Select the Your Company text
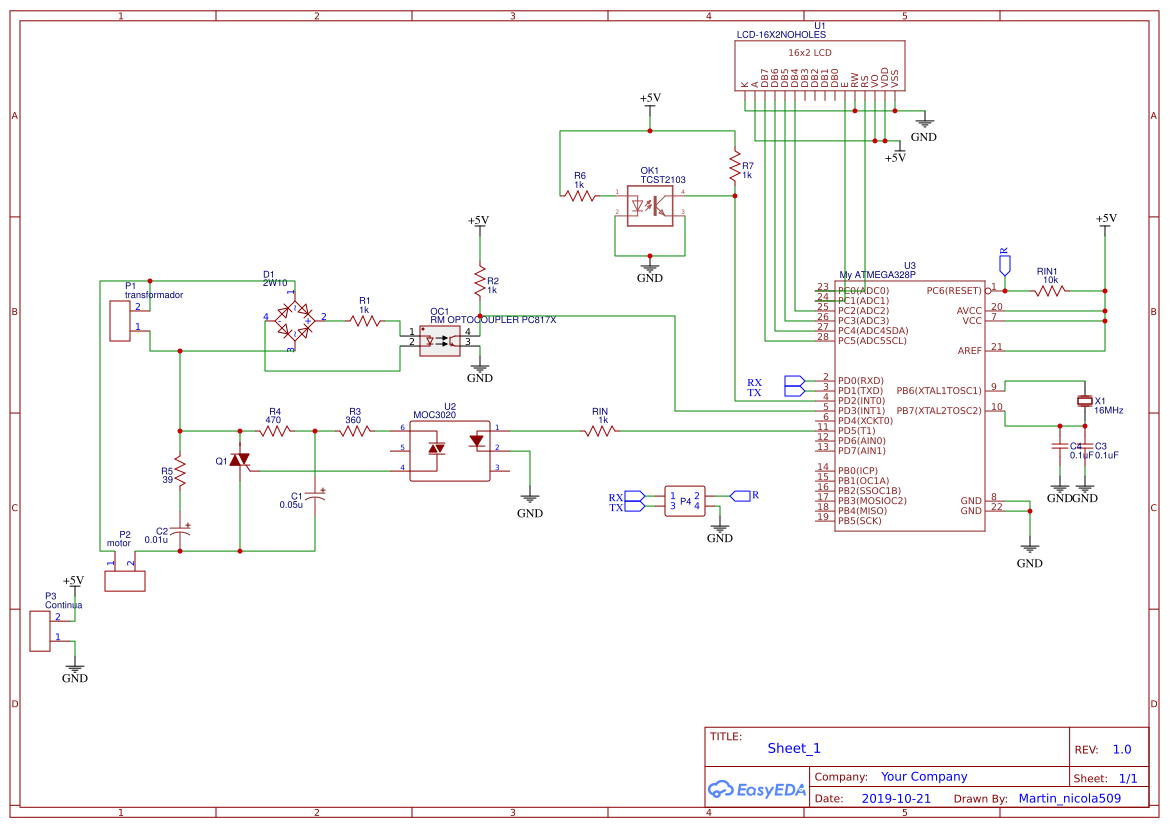This screenshot has height=828, width=1169. (924, 777)
